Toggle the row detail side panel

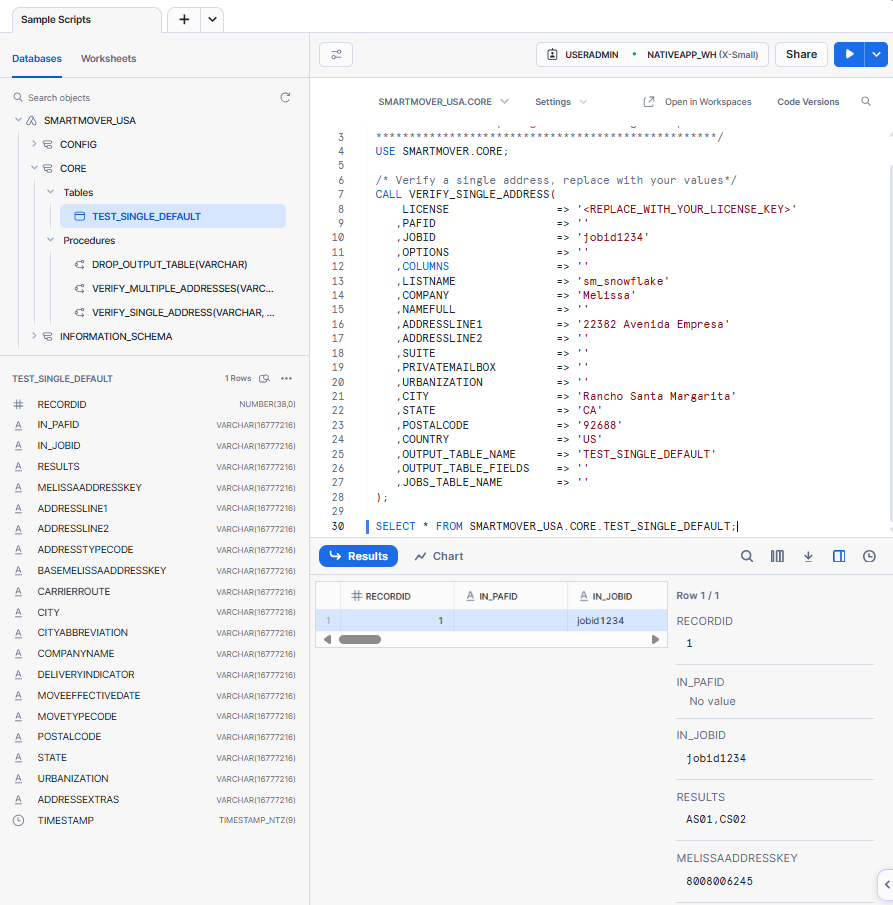839,556
